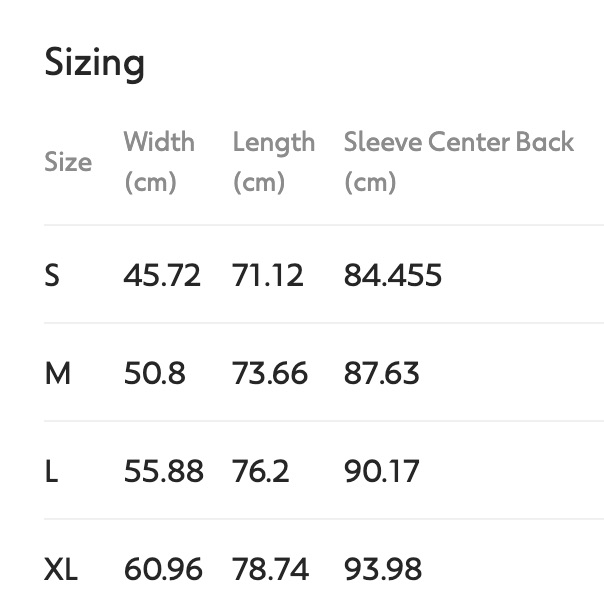Click the 73.66 length value
The width and height of the screenshot is (604, 616).
pos(269,373)
